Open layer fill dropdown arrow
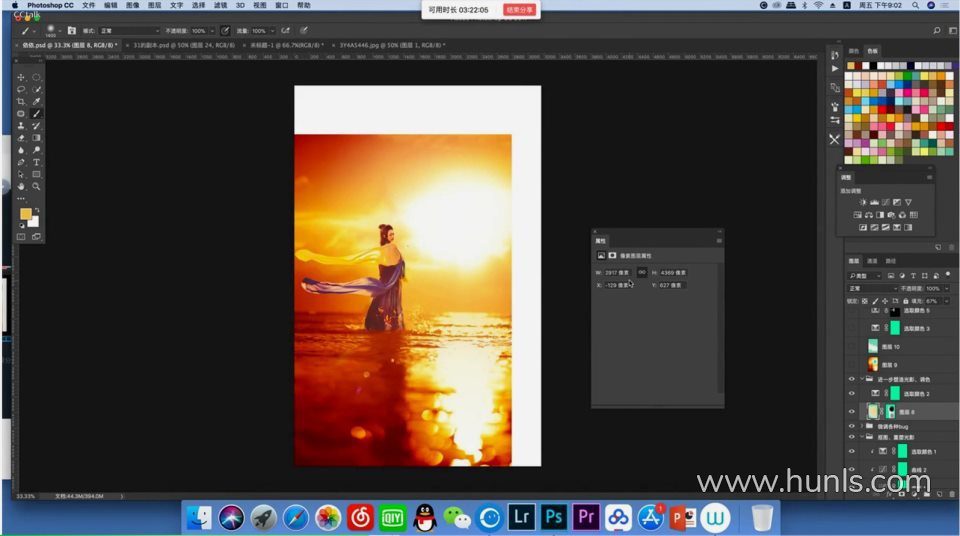960x536 pixels. click(947, 301)
